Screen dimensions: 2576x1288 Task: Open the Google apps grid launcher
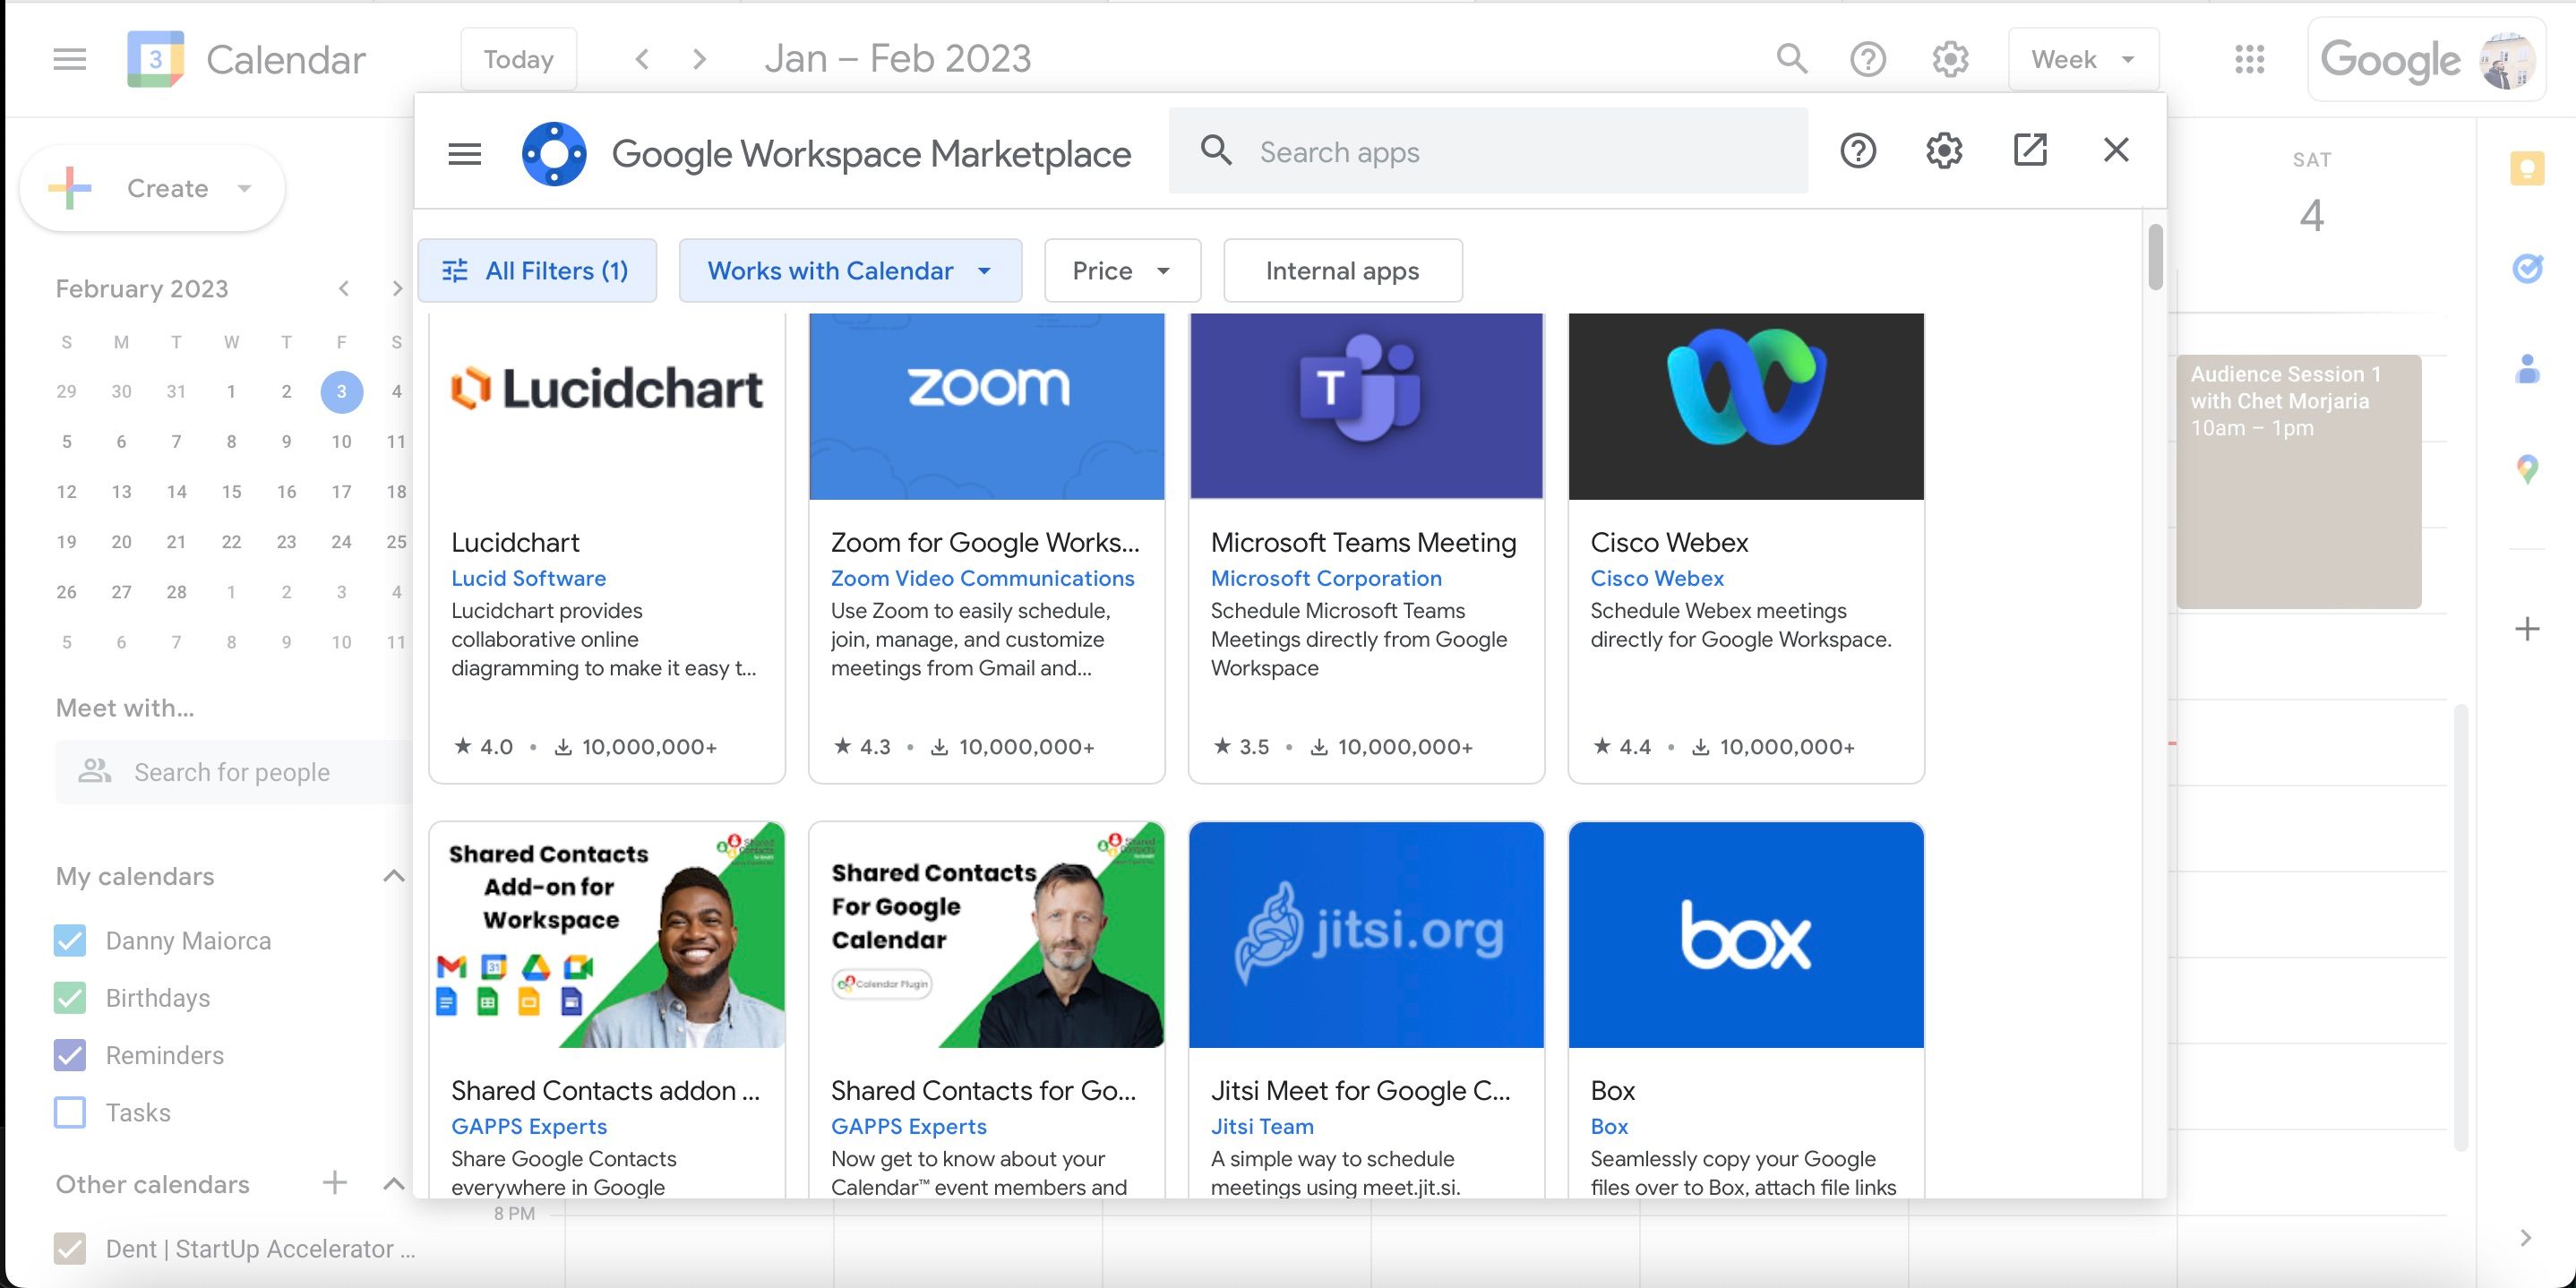tap(2249, 59)
